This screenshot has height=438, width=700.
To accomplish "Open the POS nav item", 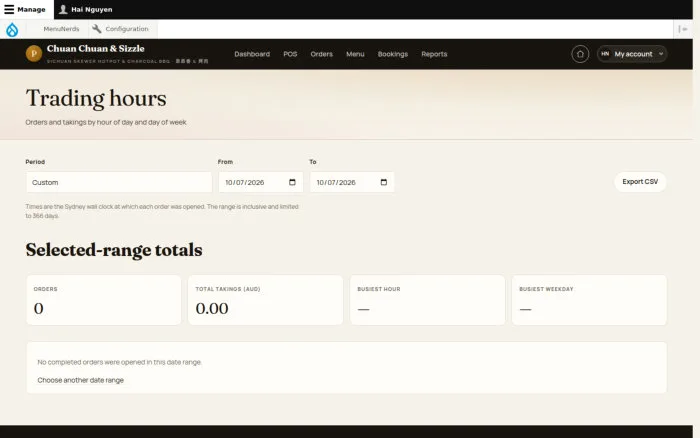I will pyautogui.click(x=290, y=54).
